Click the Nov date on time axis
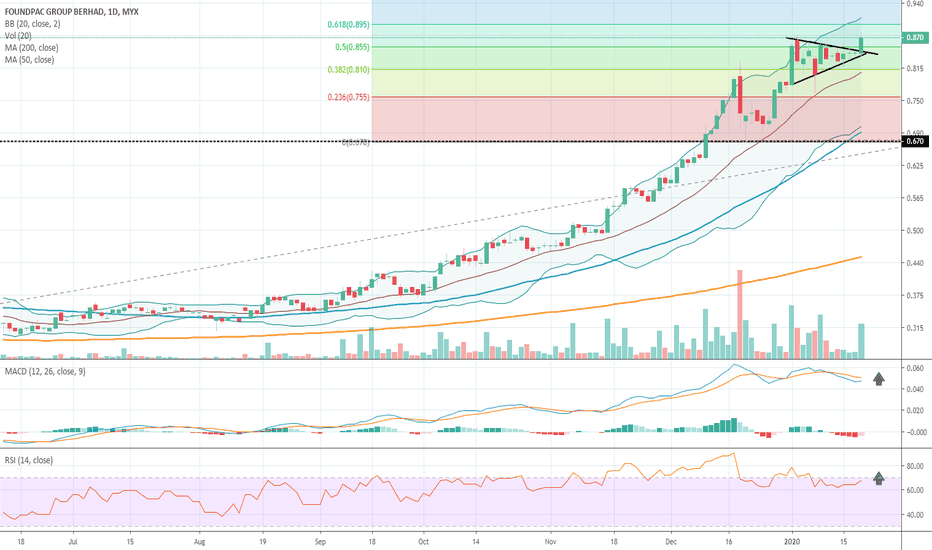 coord(550,542)
